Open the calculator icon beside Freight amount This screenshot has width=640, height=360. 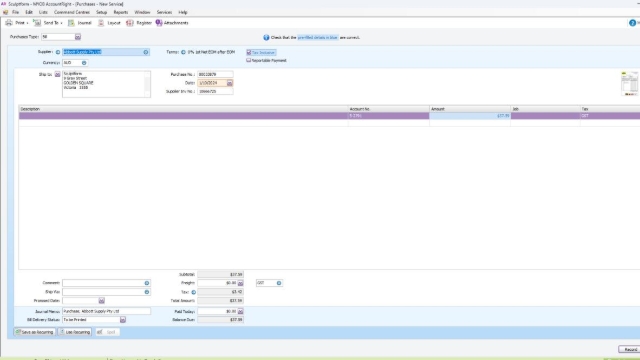click(x=240, y=283)
